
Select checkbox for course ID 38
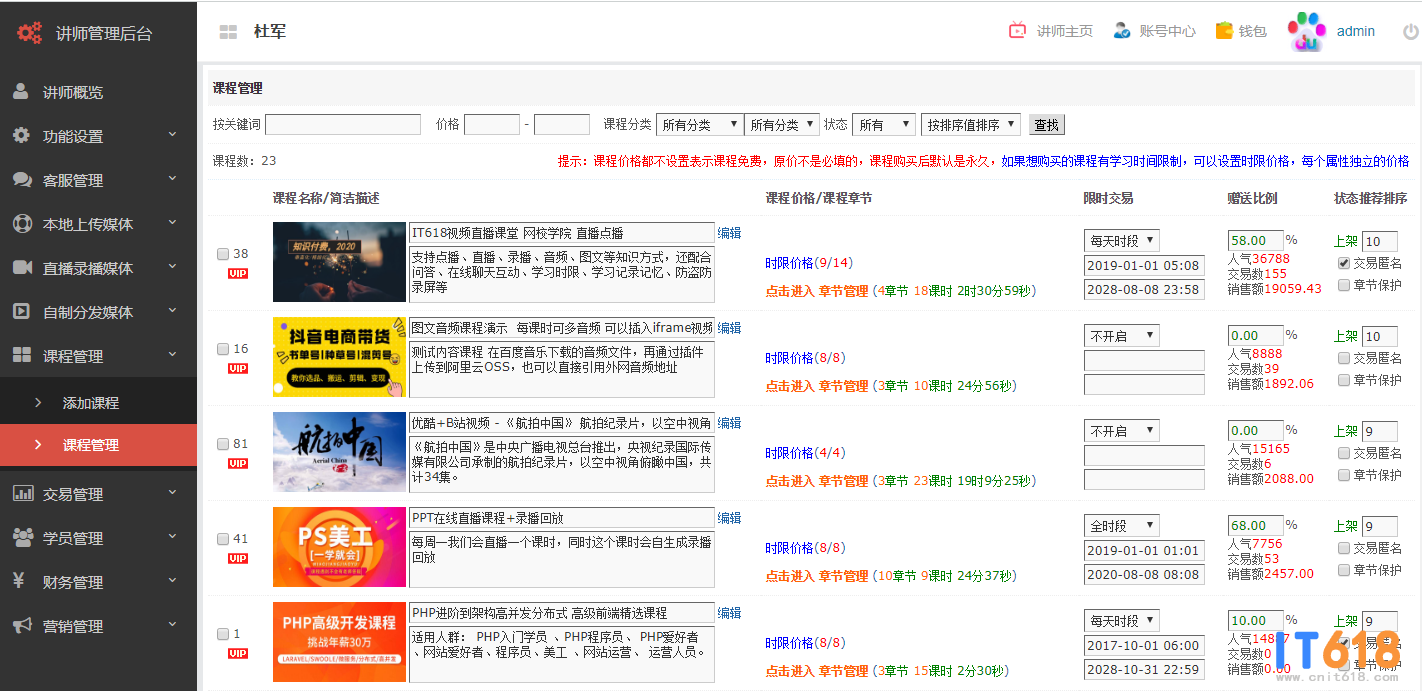coord(223,254)
